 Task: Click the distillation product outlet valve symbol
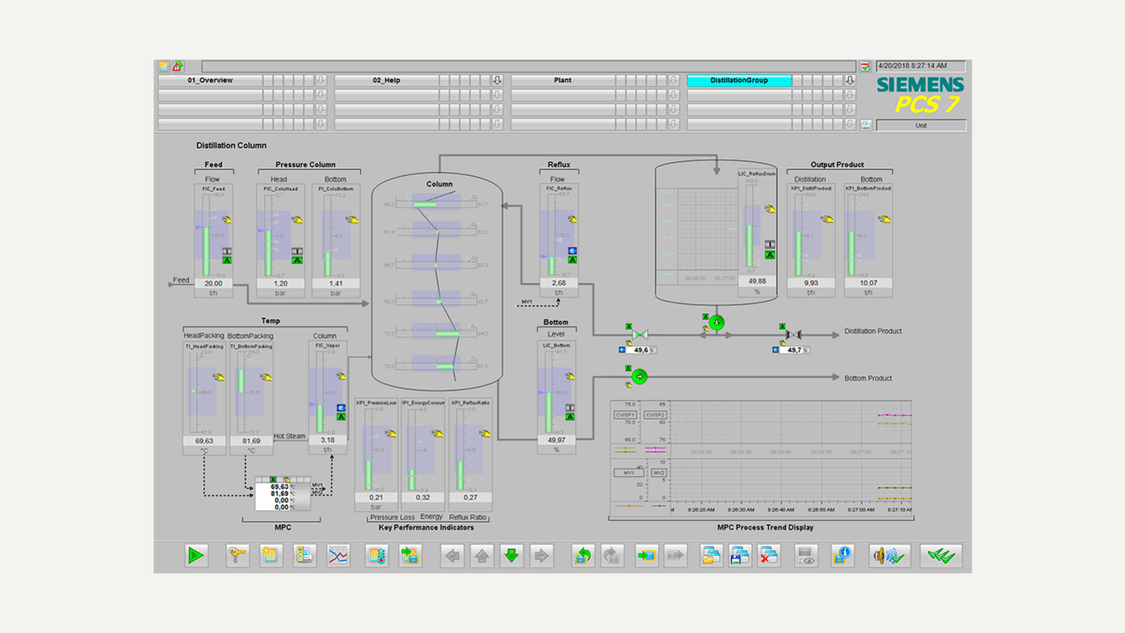pos(792,334)
